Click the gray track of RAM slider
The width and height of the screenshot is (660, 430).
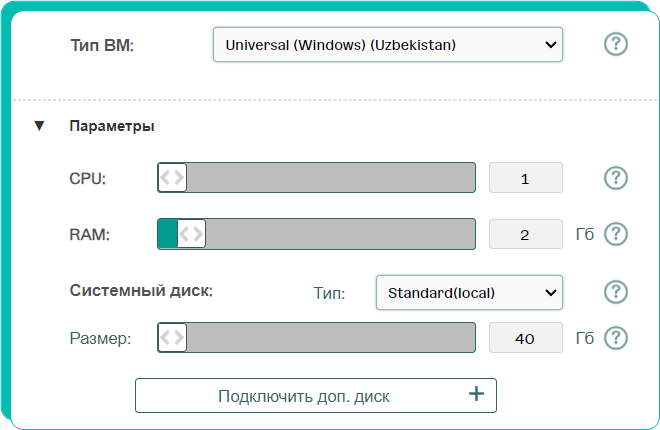(340, 234)
